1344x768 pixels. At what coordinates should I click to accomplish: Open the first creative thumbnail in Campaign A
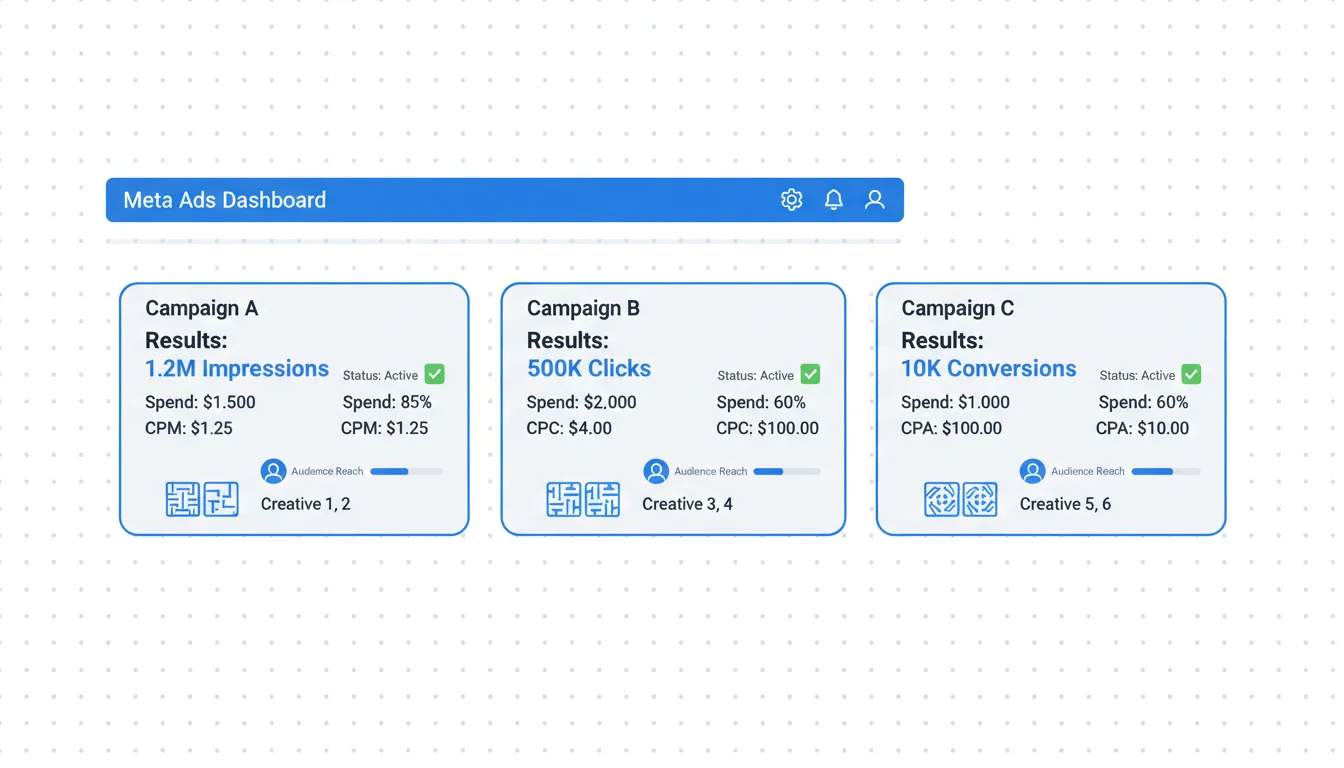pos(183,499)
